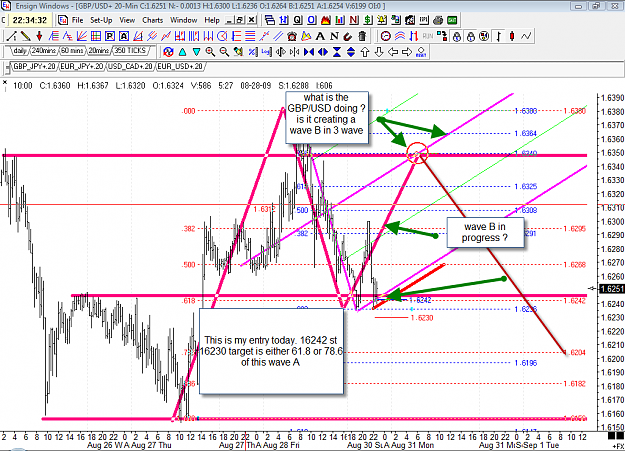Viewport: 625px width, 451px height.
Task: Click the refresh chart icon
Action: point(168,52)
